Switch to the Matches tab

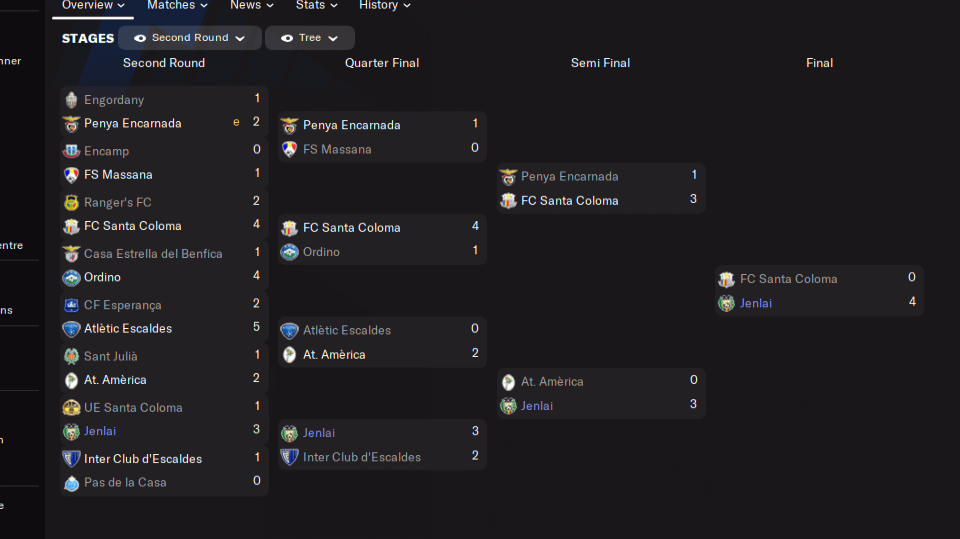point(177,6)
